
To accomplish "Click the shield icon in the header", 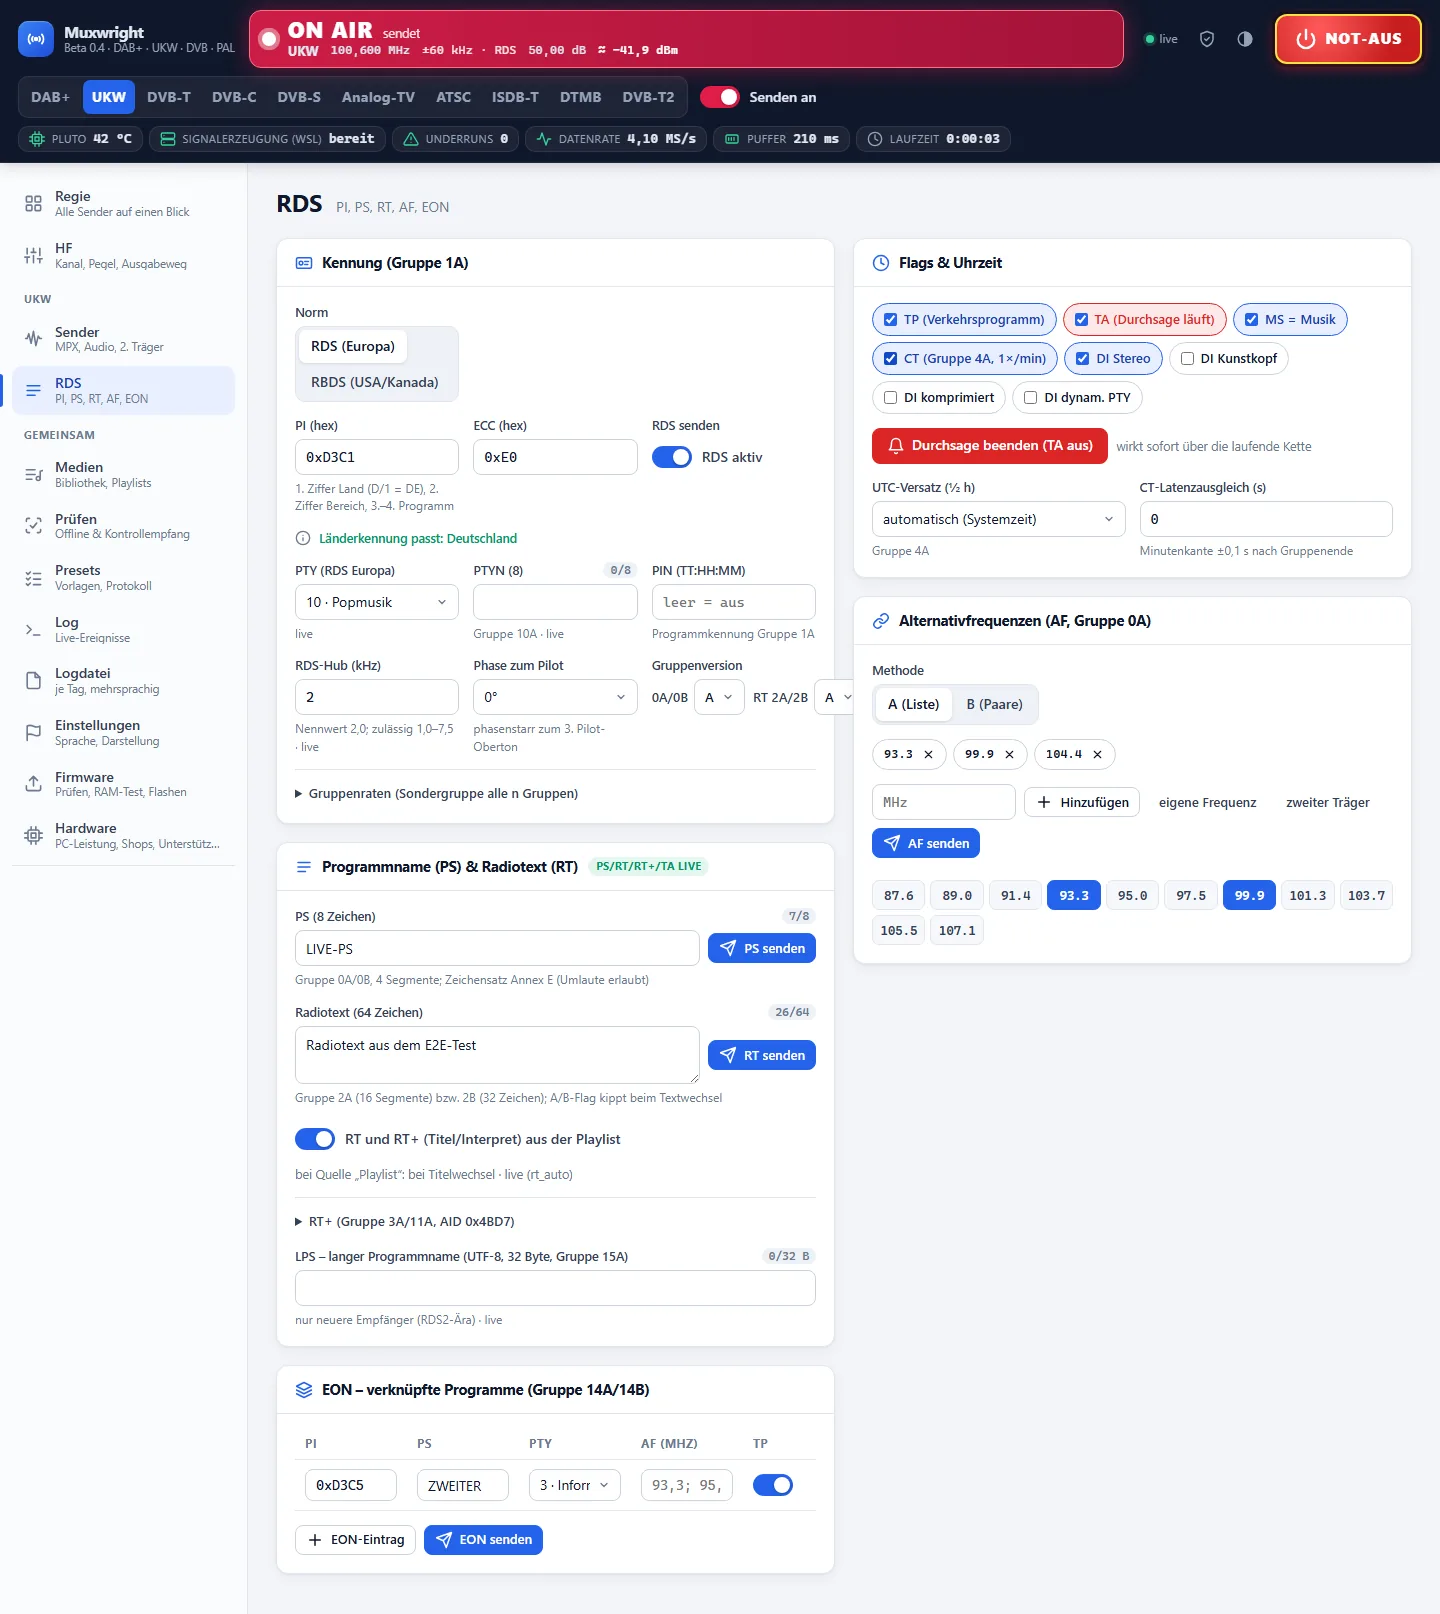I will [1207, 39].
